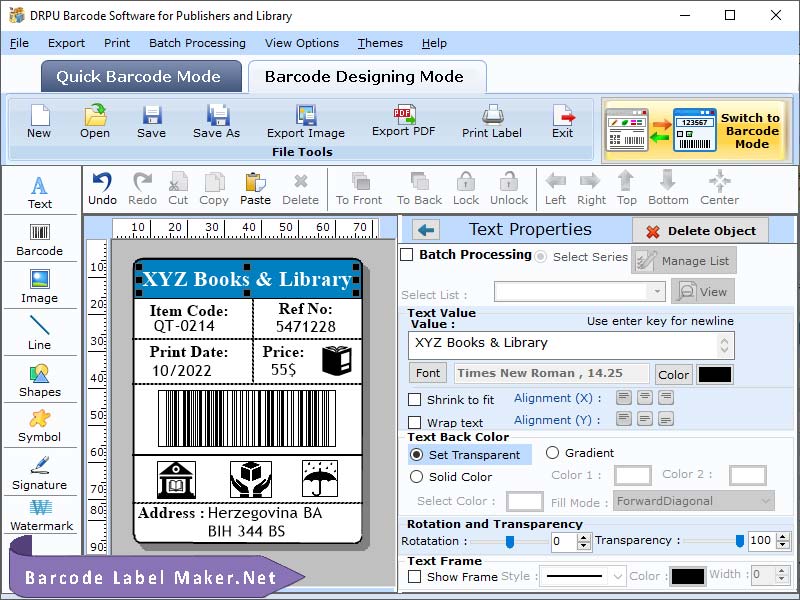Screen dimensions: 800x600
Task: Select the Solid Color radio button
Action: (416, 477)
